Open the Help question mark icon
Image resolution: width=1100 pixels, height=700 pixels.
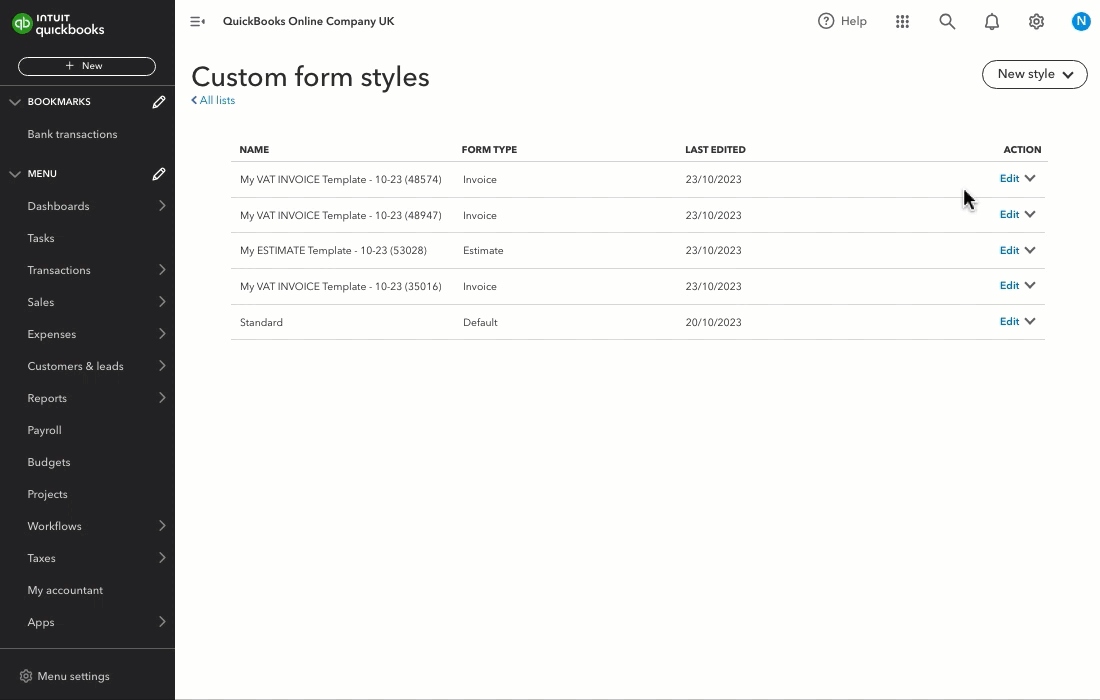click(x=826, y=21)
